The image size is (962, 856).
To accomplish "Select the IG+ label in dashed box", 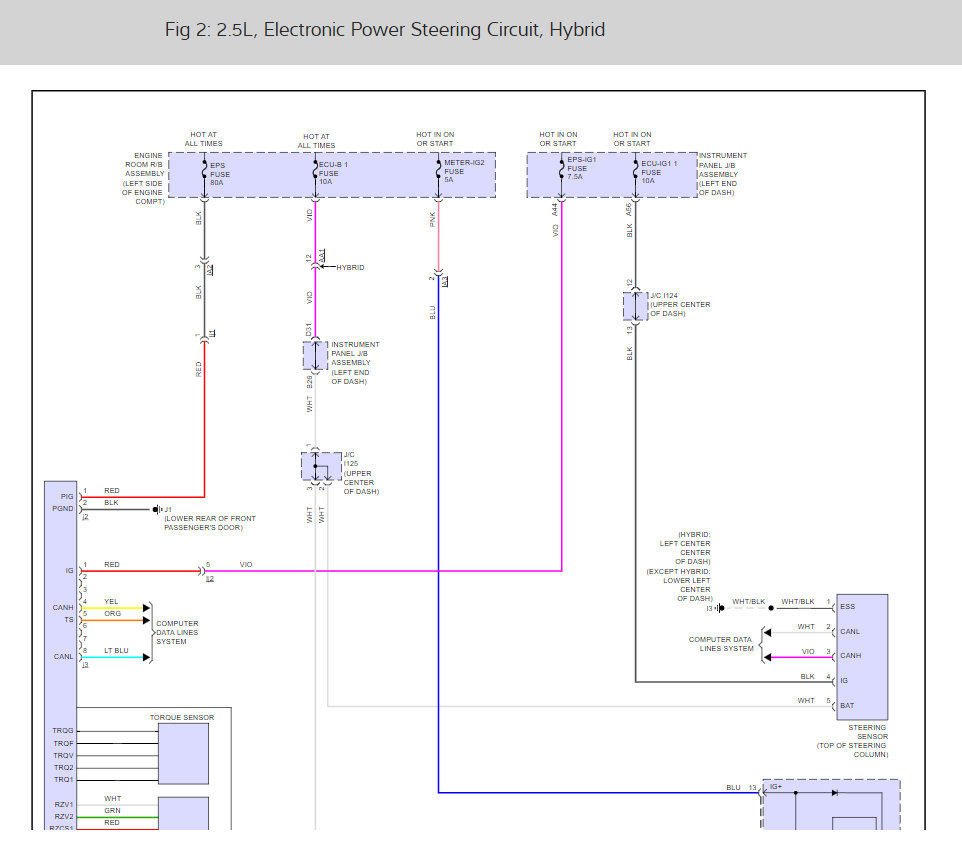I will click(x=775, y=787).
